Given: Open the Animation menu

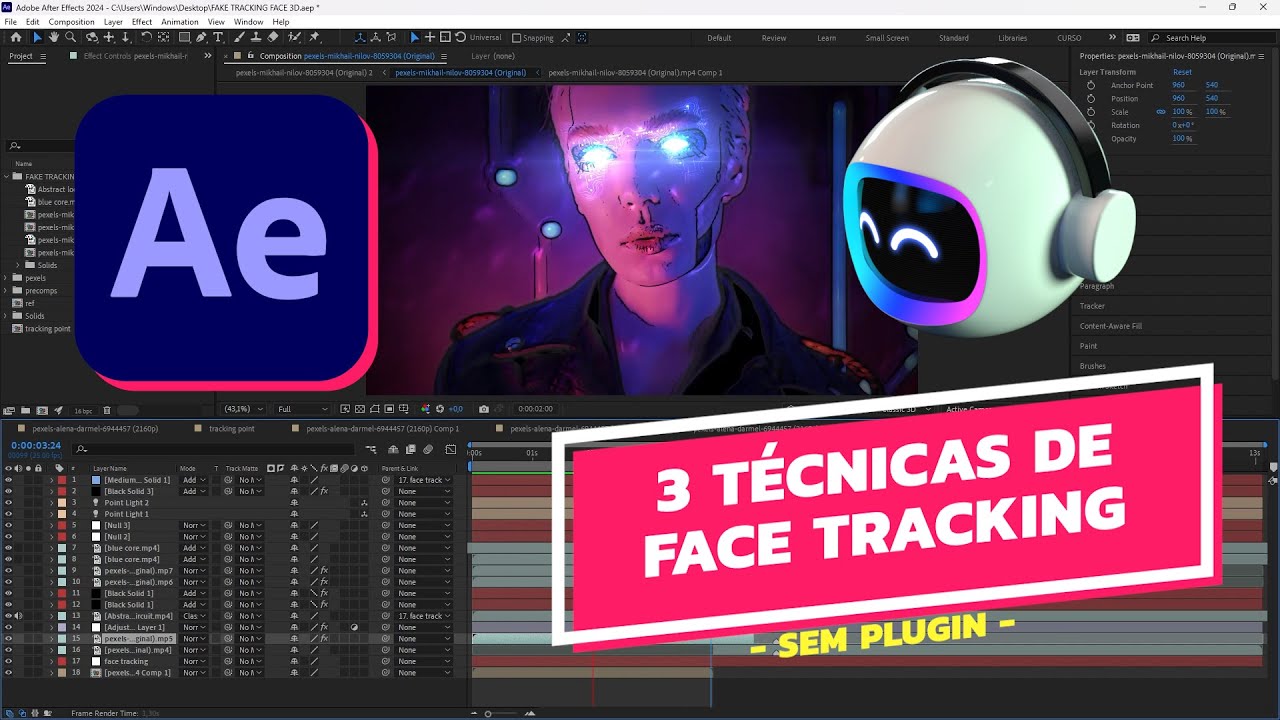Looking at the screenshot, I should tap(180, 22).
